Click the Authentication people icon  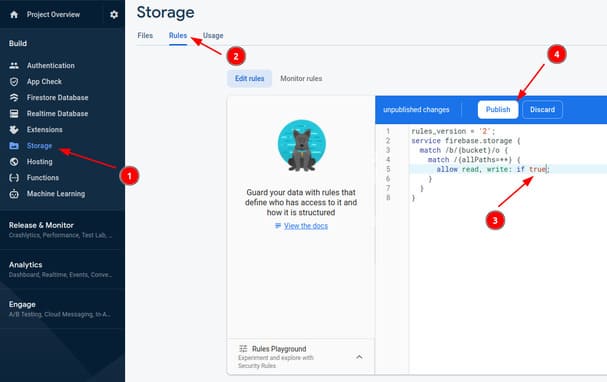[14, 66]
